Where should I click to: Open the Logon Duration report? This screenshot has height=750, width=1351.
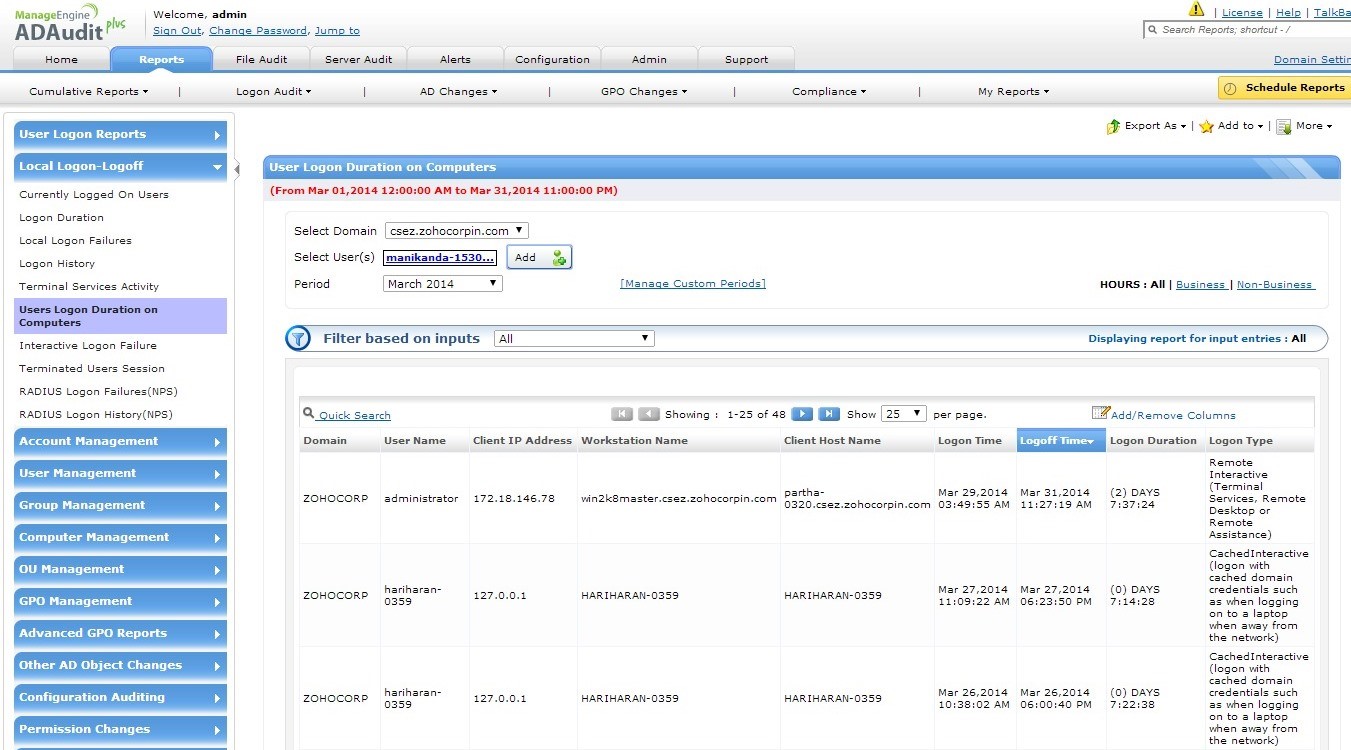pyautogui.click(x=61, y=218)
